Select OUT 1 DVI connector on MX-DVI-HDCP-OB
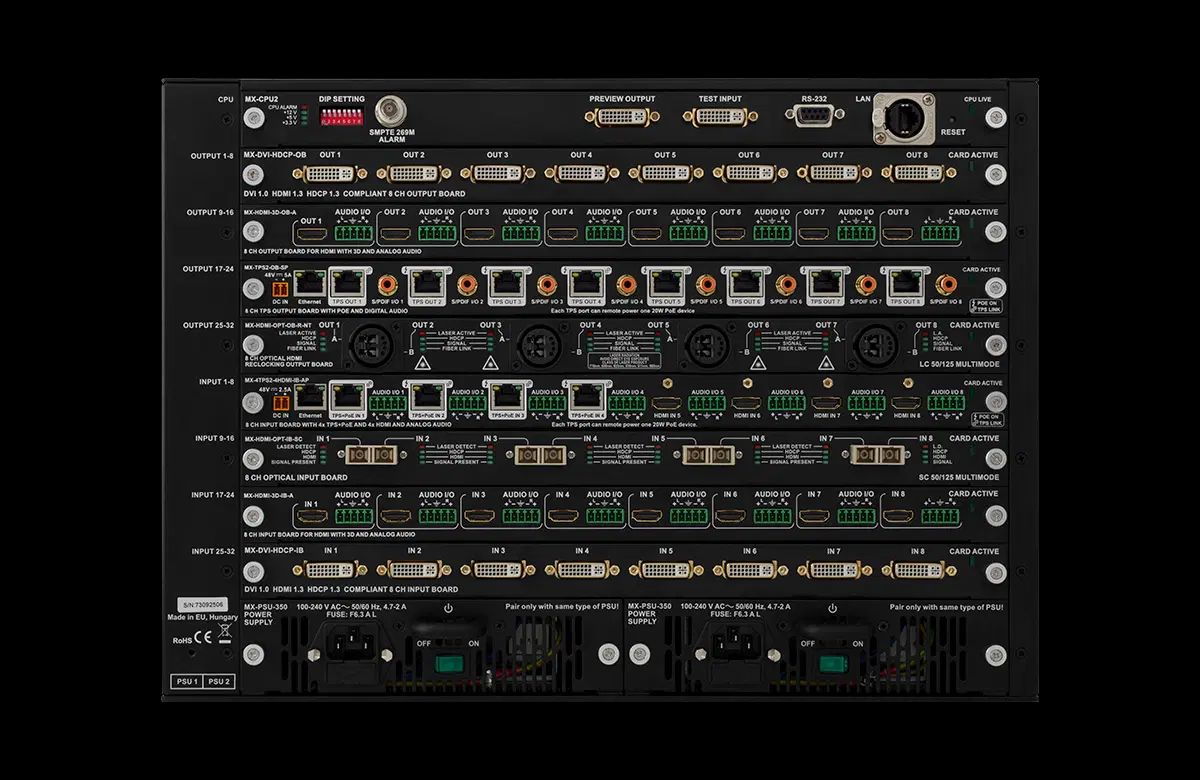This screenshot has width=1200, height=780. 331,172
